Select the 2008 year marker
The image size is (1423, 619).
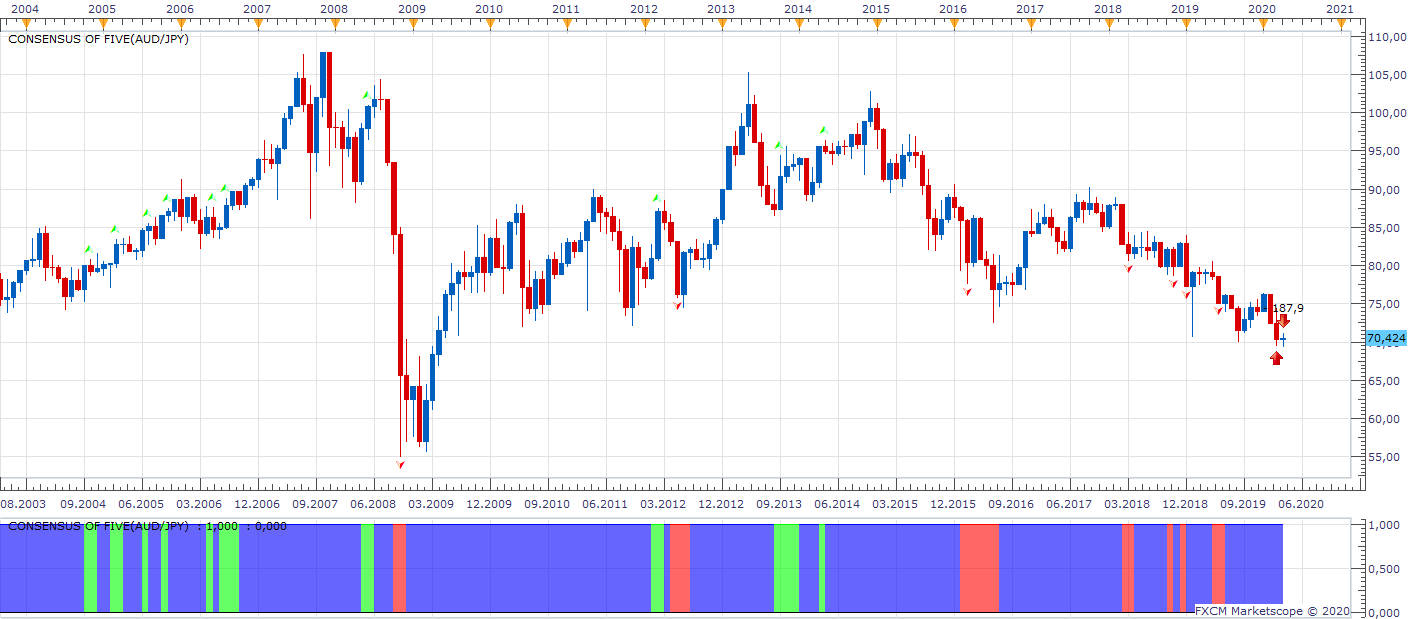tap(334, 8)
